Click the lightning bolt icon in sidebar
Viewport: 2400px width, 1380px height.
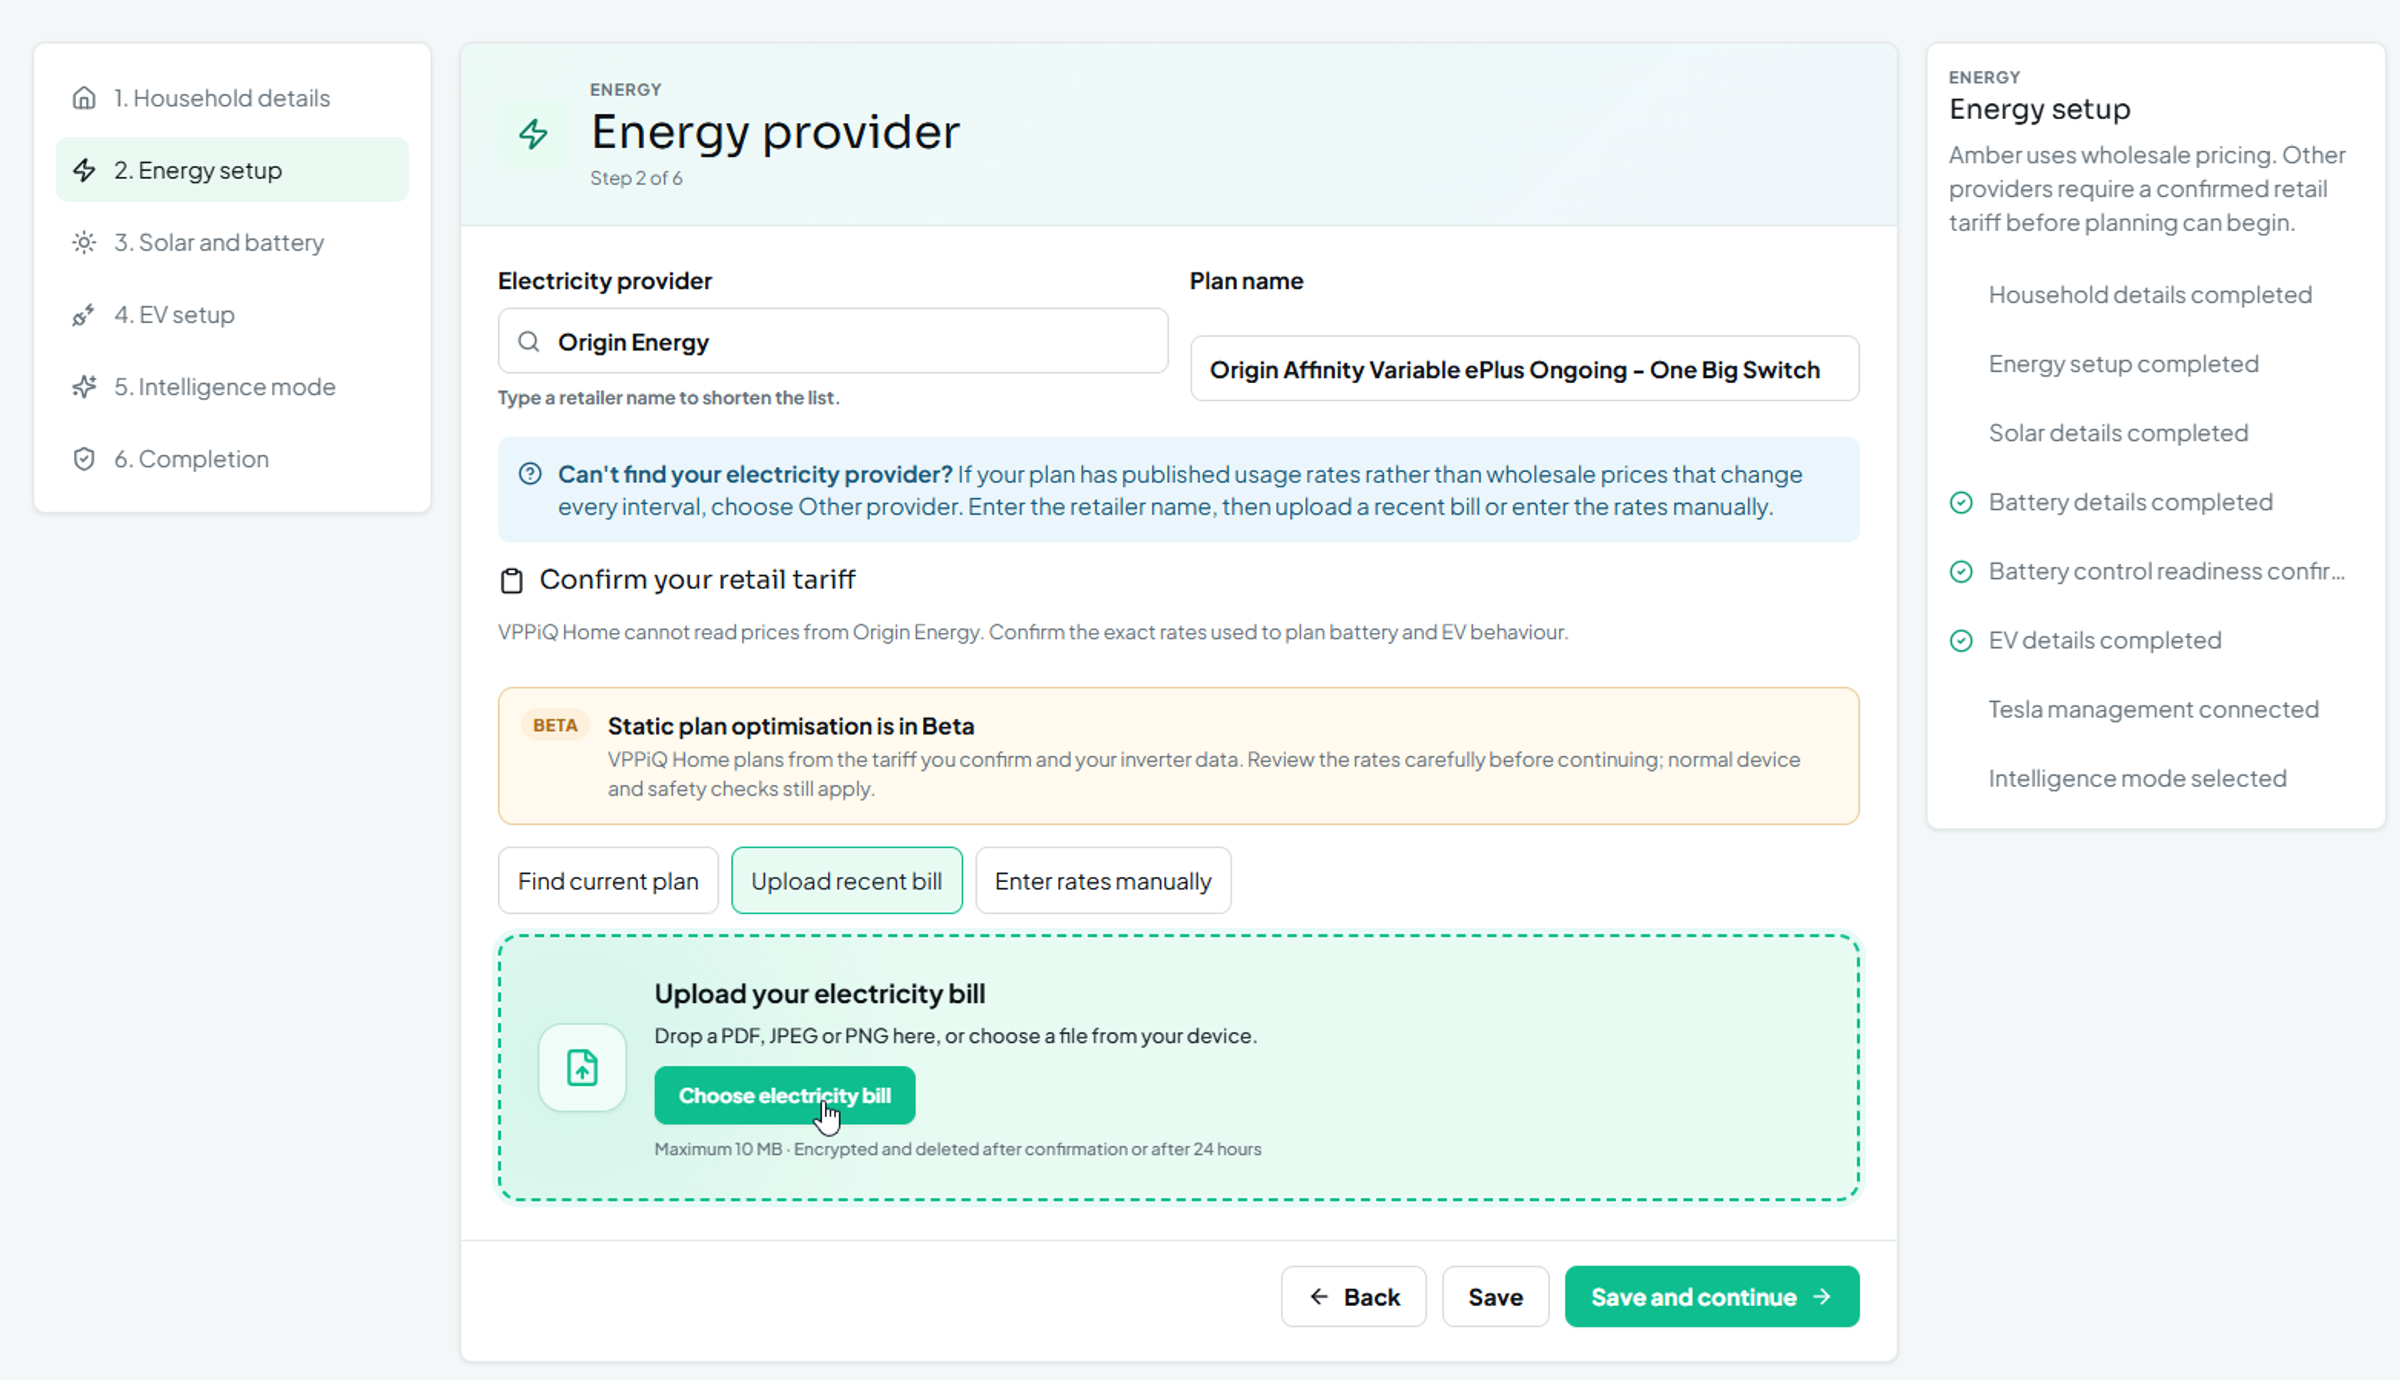point(84,170)
